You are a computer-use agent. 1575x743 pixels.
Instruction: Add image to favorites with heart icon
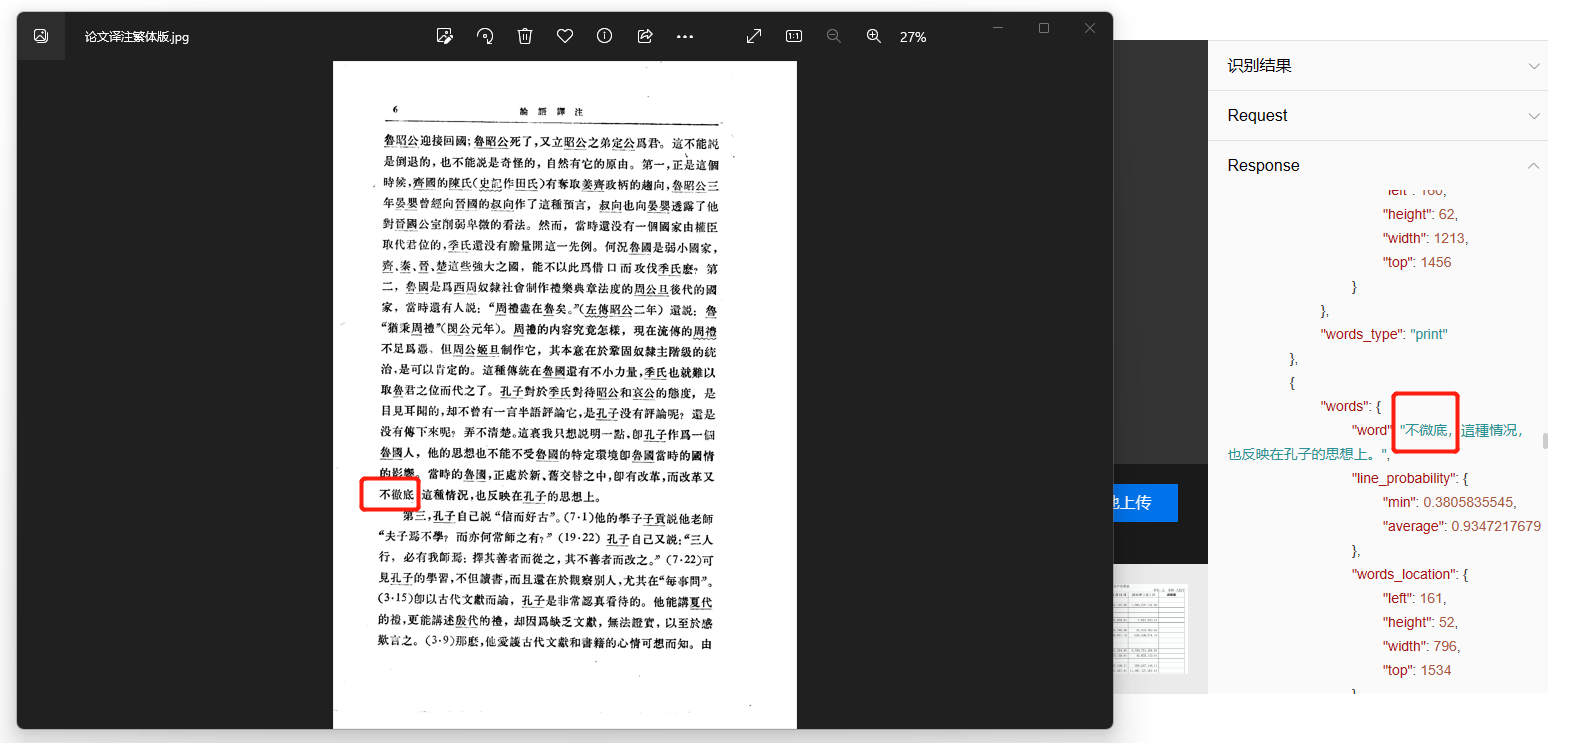(565, 36)
